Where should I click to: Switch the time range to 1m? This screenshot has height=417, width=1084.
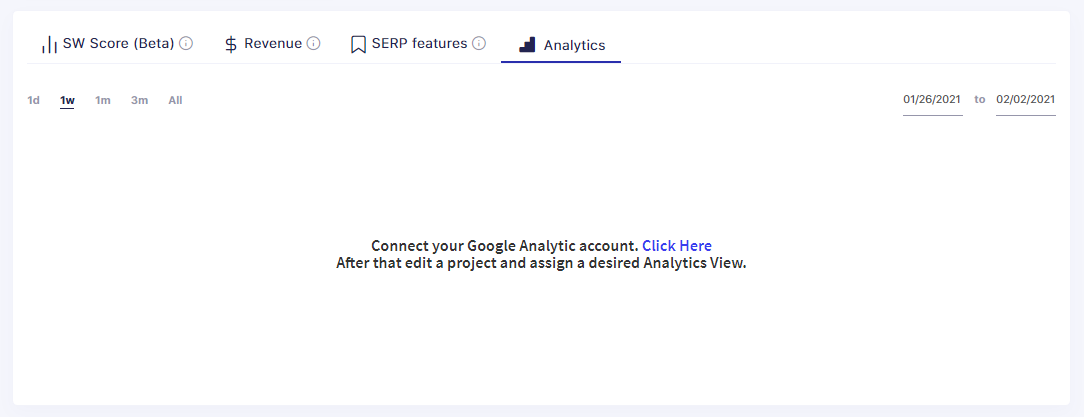(x=103, y=100)
